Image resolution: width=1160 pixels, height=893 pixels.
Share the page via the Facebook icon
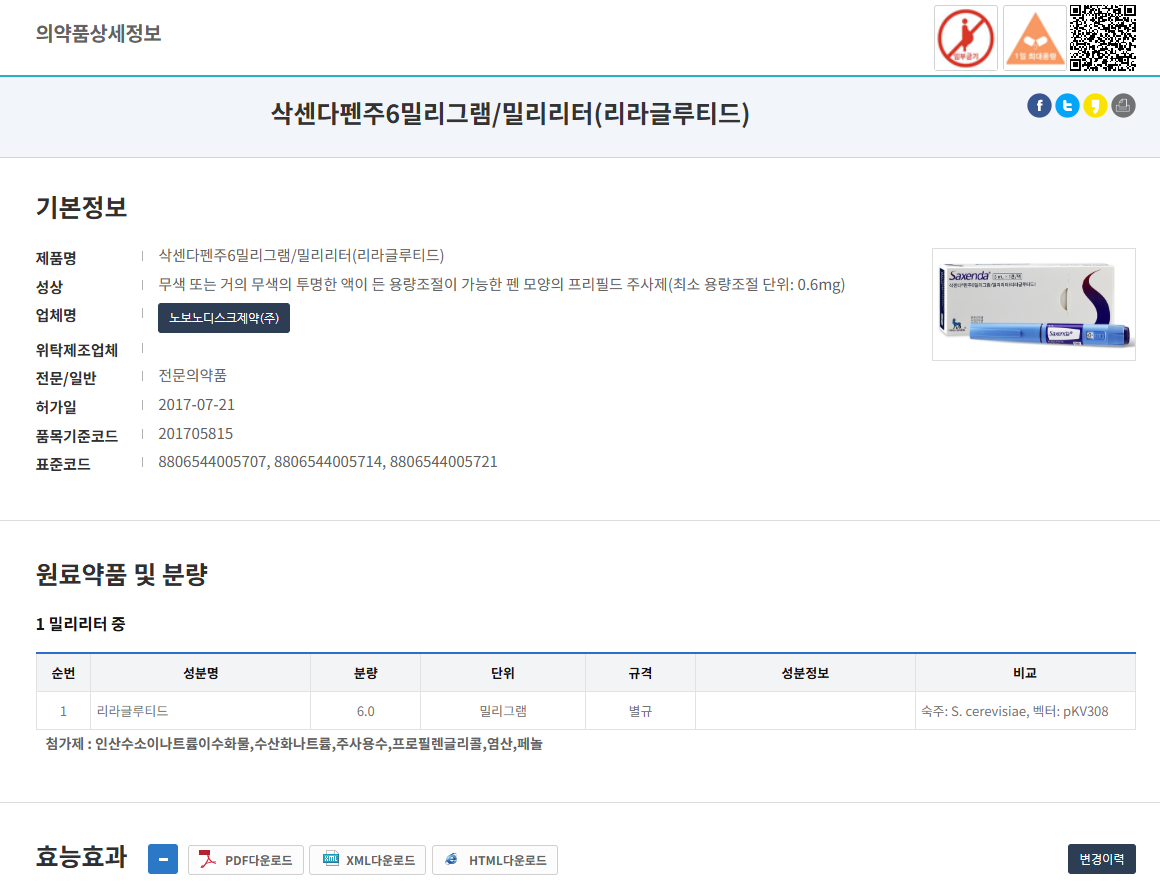point(1039,105)
